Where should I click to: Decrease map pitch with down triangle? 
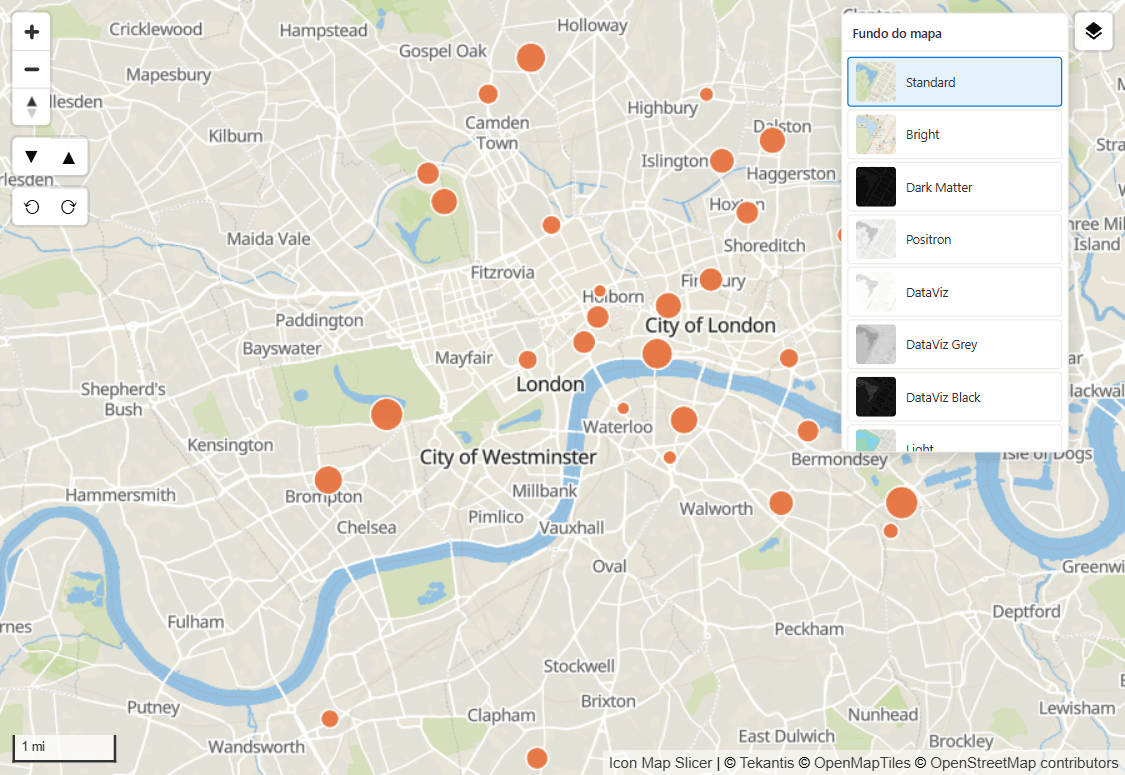click(31, 156)
